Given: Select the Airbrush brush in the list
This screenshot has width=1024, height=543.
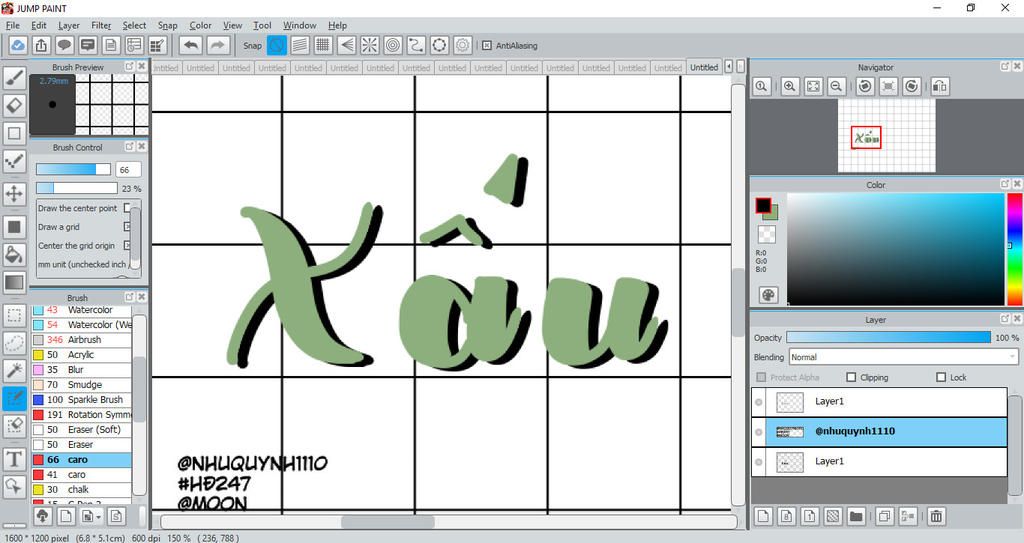Looking at the screenshot, I should click(x=82, y=340).
